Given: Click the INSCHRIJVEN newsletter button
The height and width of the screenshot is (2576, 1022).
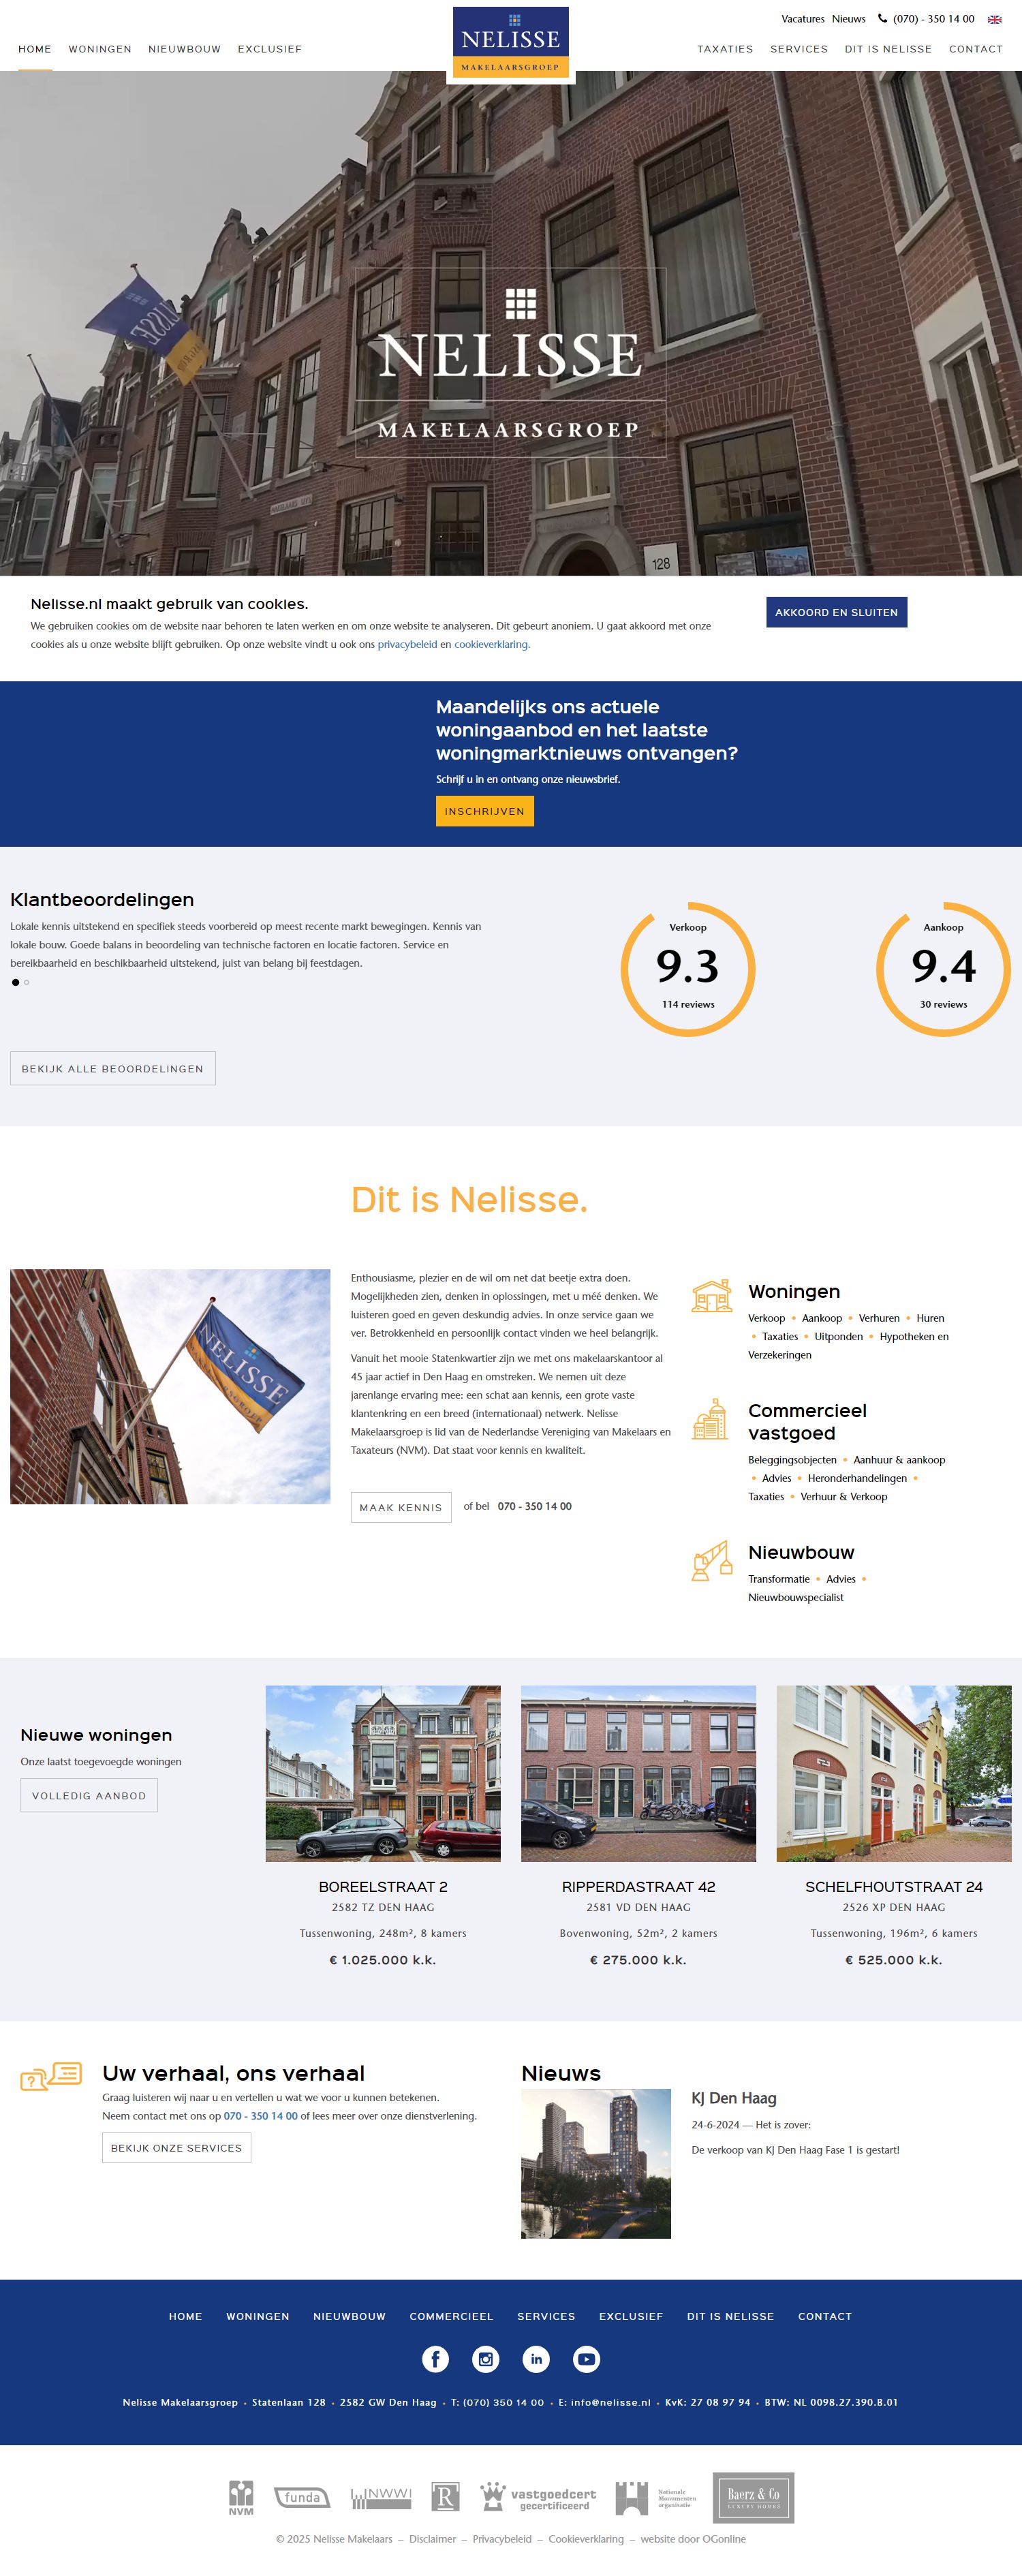Looking at the screenshot, I should pos(485,811).
